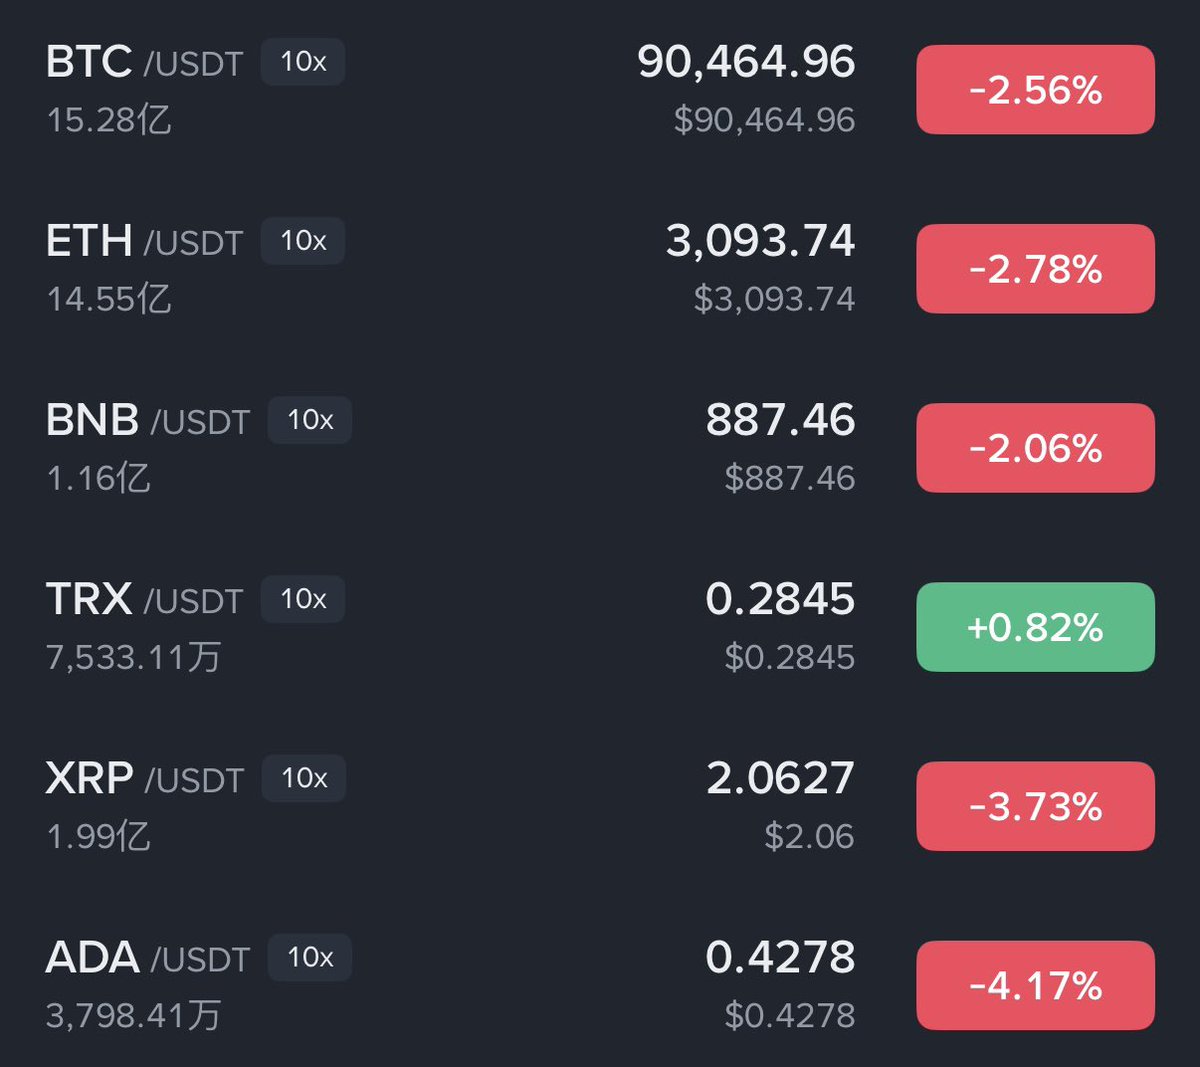The height and width of the screenshot is (1067, 1200).
Task: Click the ETH price 3,093.74
Action: point(760,241)
